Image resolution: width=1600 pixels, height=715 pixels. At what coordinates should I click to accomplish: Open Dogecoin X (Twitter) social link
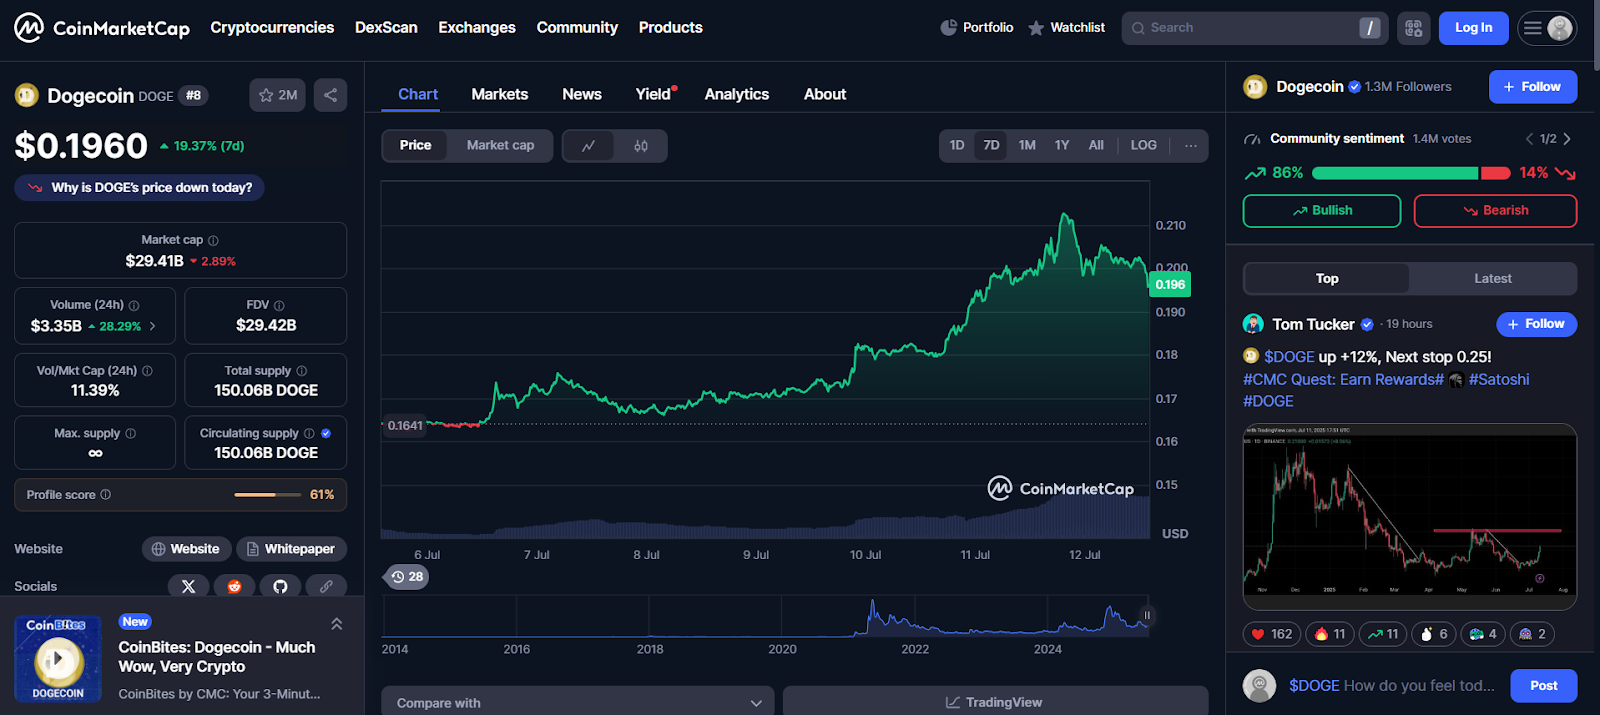tap(189, 587)
